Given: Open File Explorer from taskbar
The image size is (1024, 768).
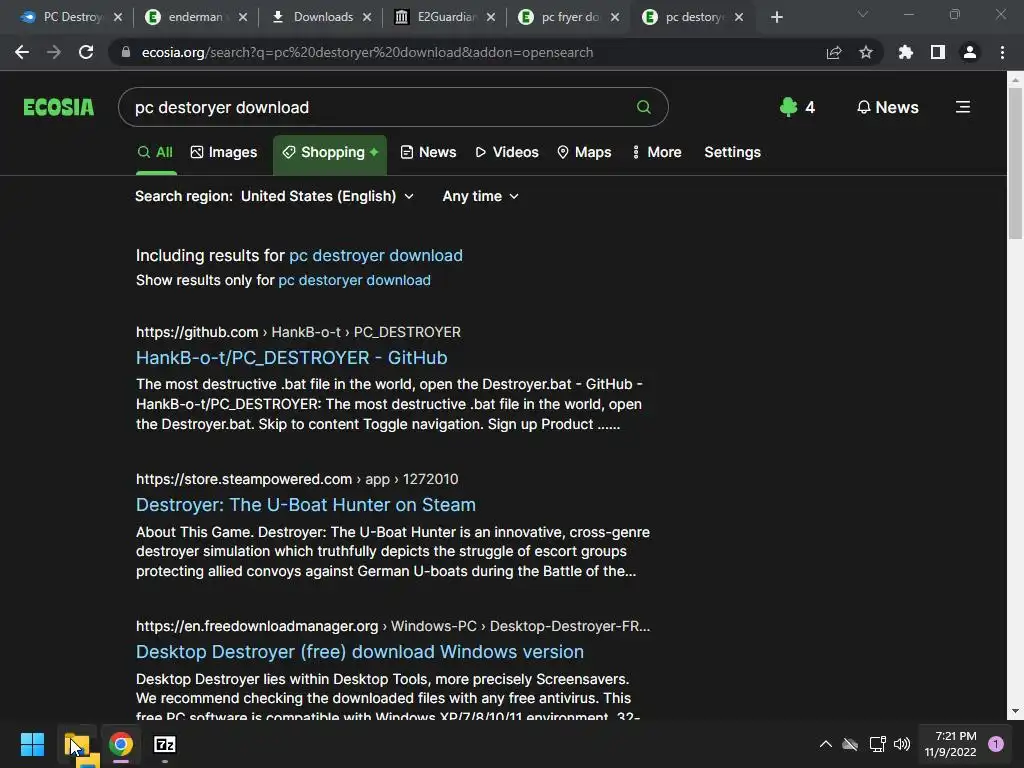Looking at the screenshot, I should 77,744.
